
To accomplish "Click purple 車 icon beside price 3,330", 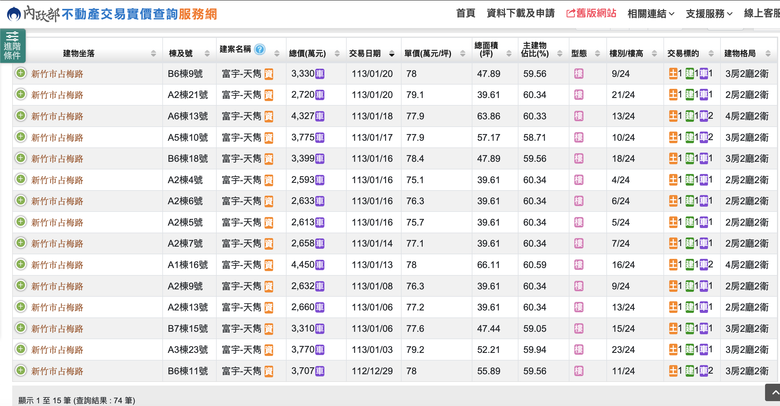I will pyautogui.click(x=320, y=74).
